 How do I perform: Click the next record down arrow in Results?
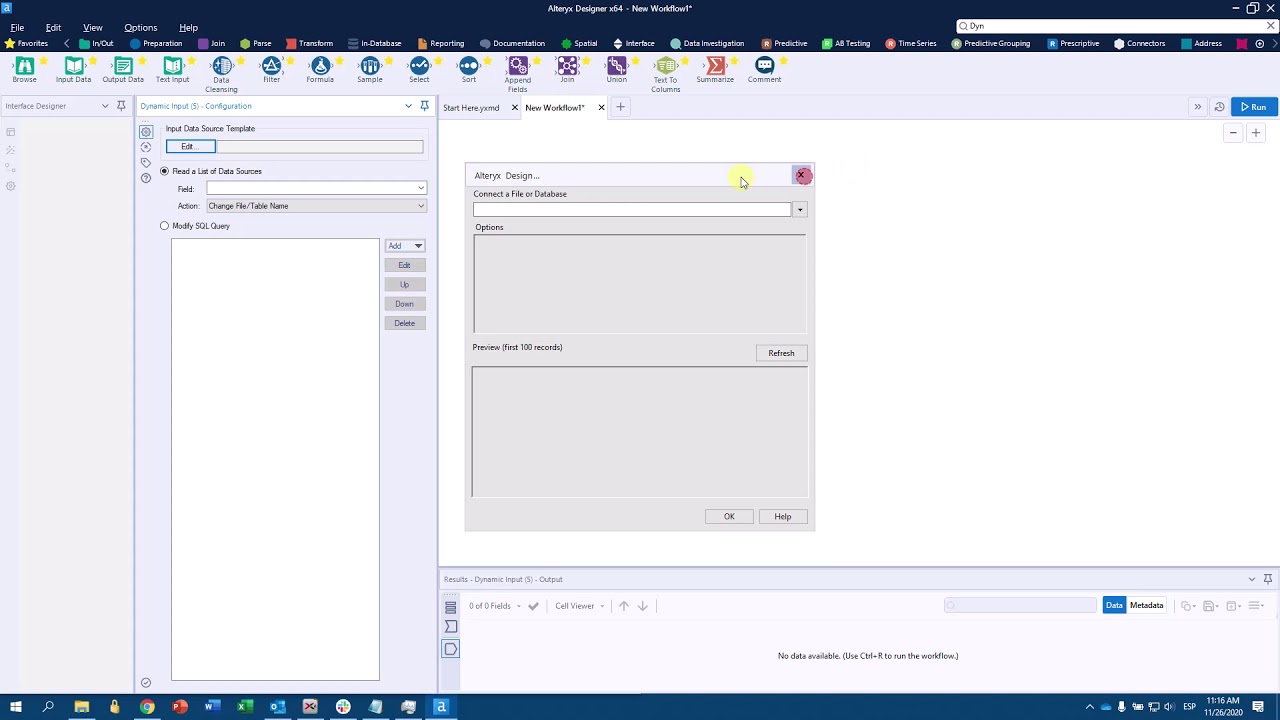tap(643, 606)
